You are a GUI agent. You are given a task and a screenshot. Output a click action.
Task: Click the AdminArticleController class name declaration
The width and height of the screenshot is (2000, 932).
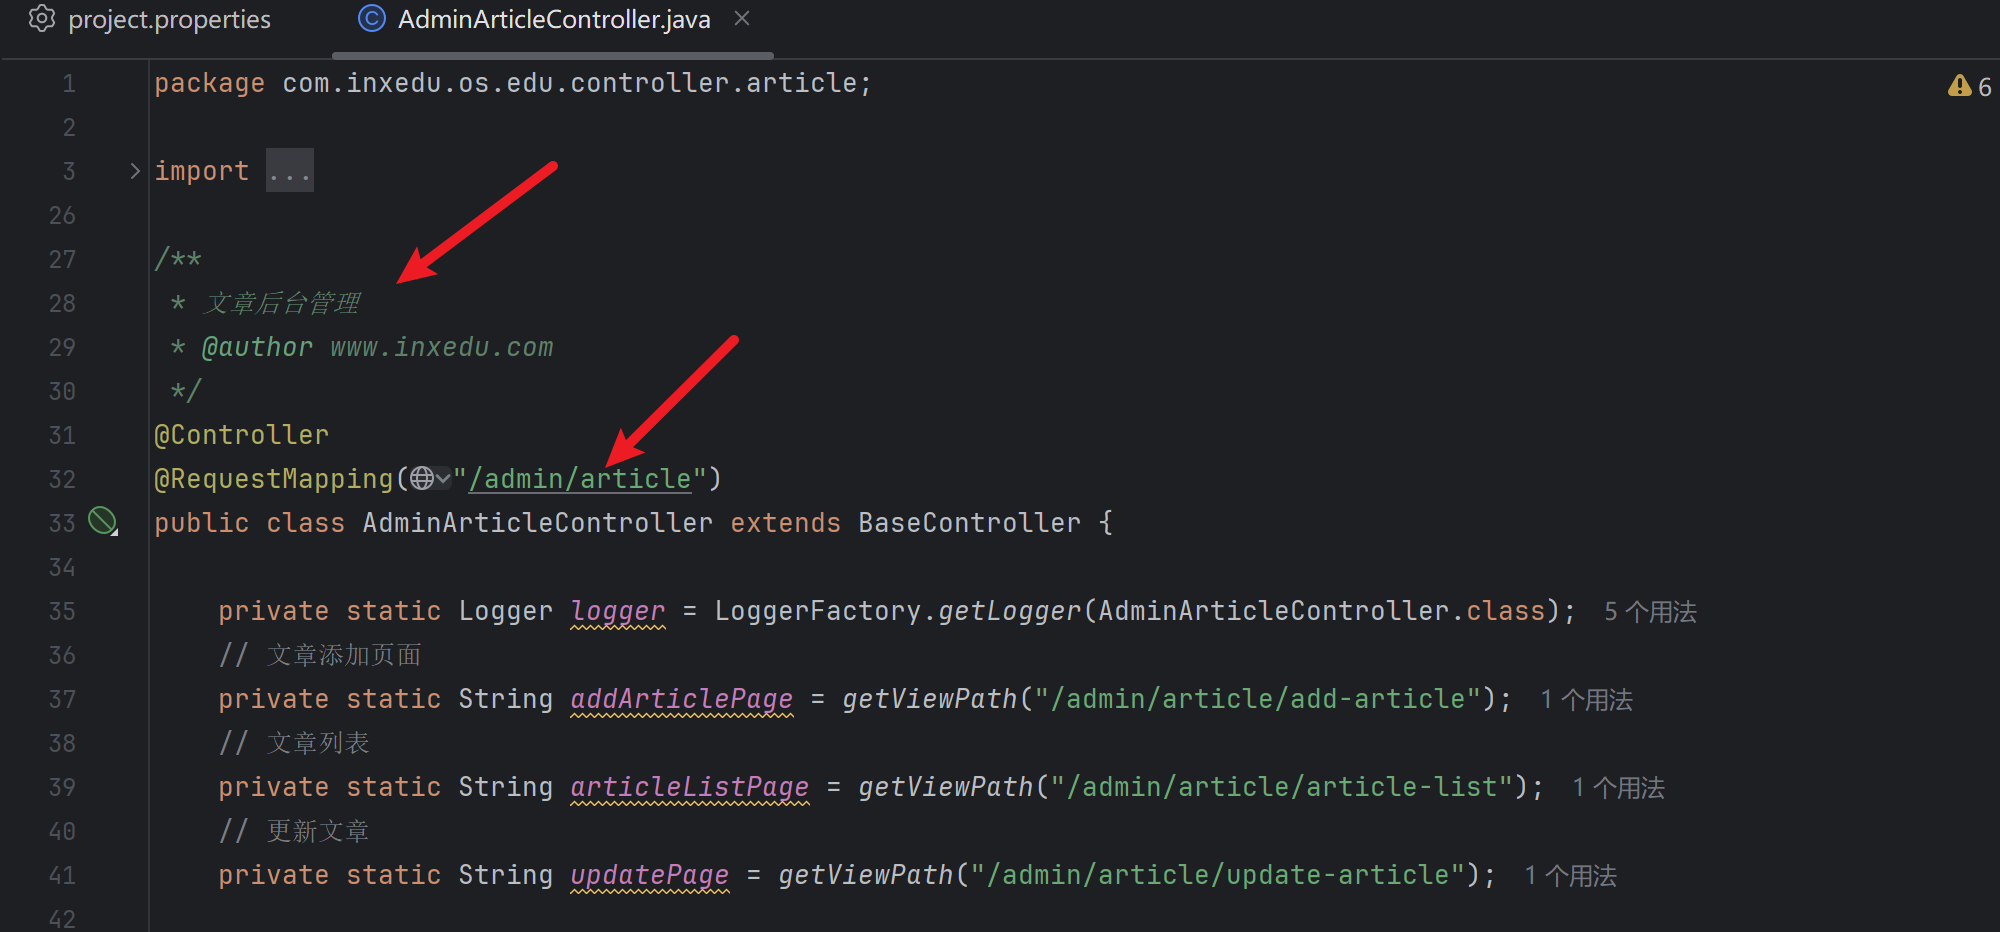tap(537, 523)
